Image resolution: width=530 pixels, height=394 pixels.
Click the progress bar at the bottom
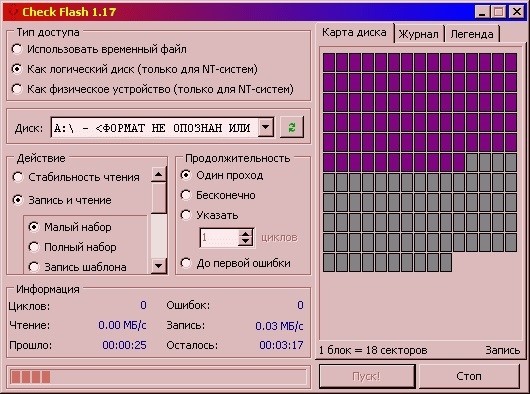coord(158,377)
